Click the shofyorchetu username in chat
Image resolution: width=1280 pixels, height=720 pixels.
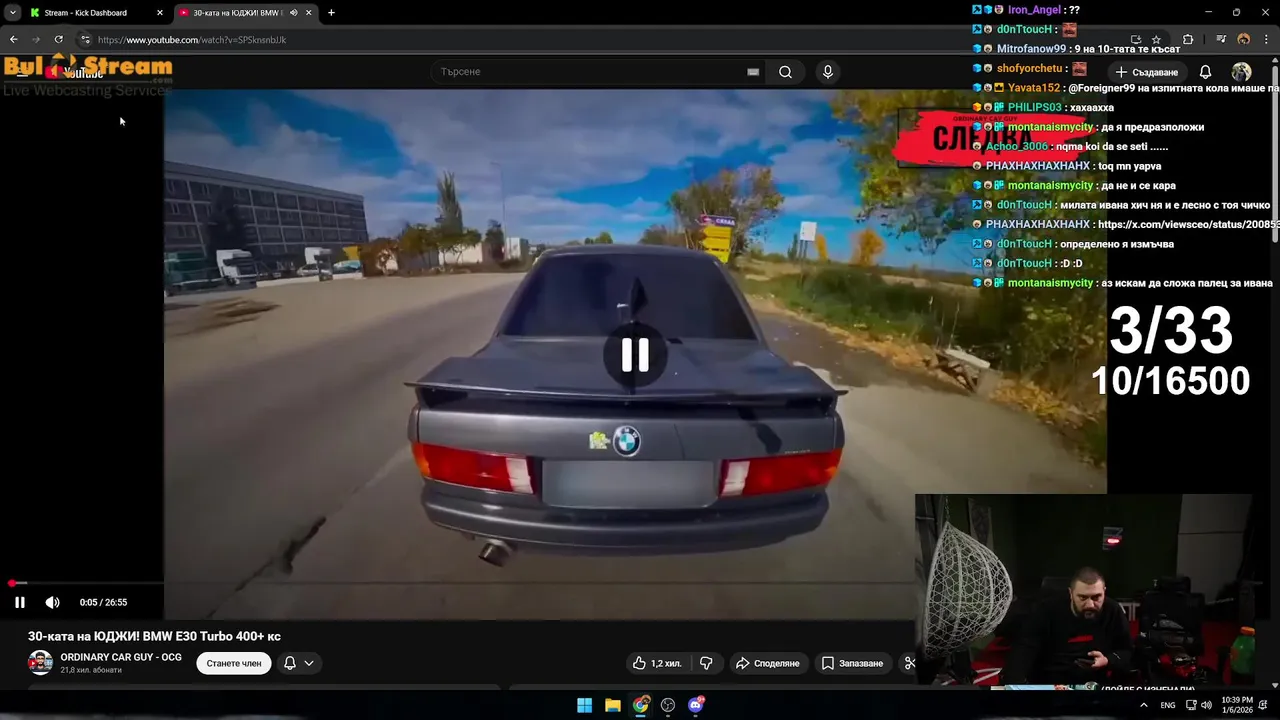(1029, 69)
